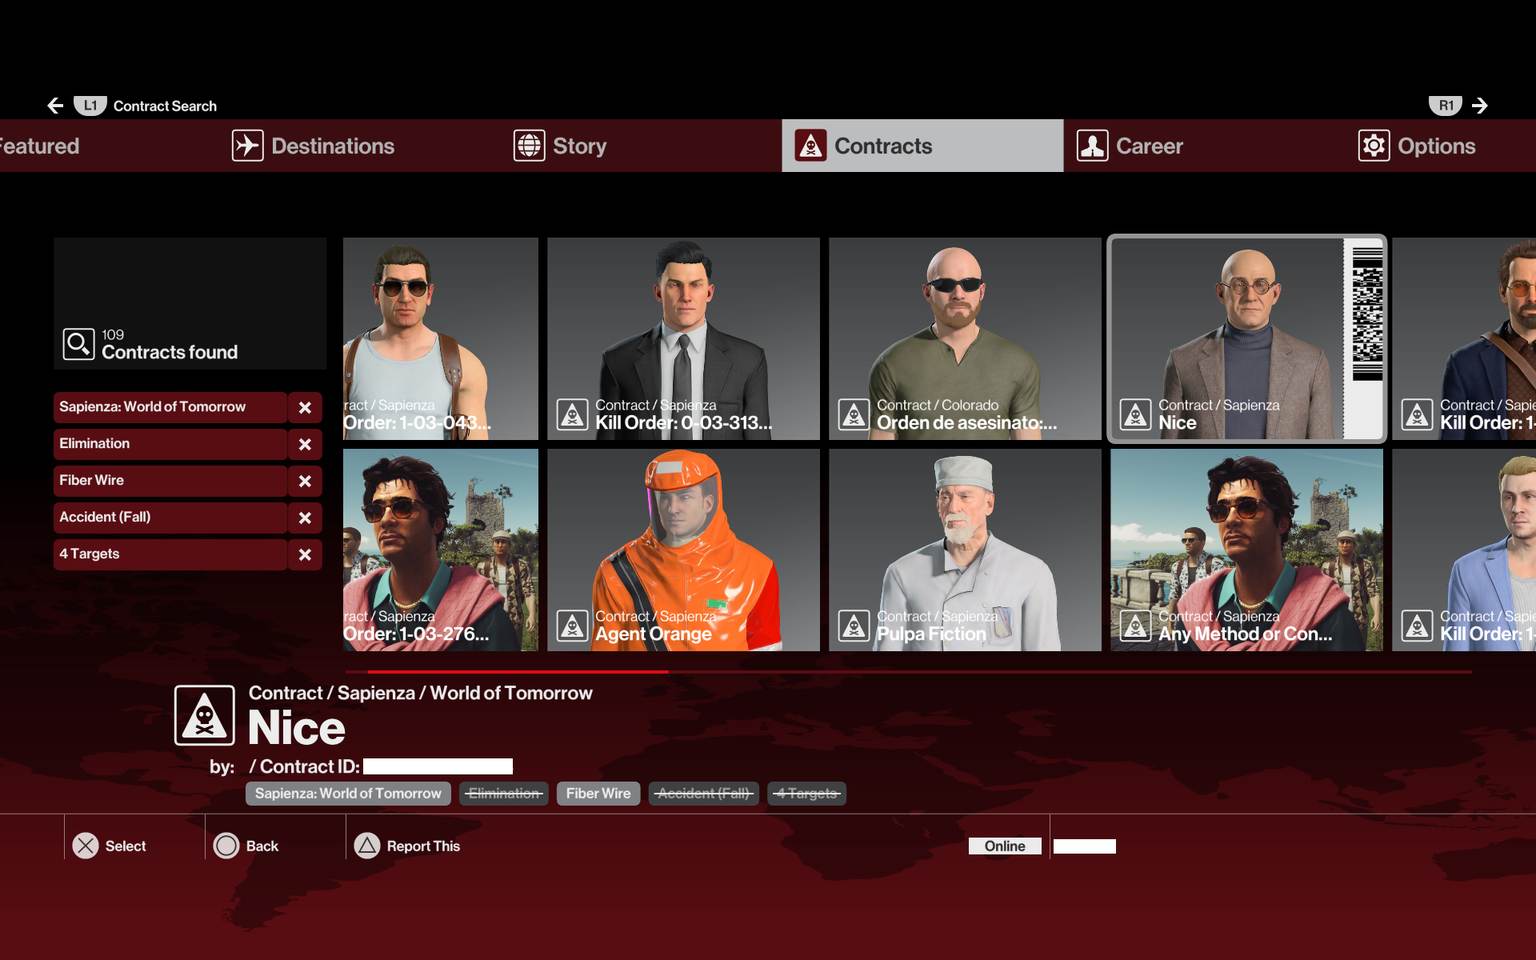1536x960 pixels.
Task: Click the contract icon on Kill Order: 0-03-313 tile
Action: (572, 415)
